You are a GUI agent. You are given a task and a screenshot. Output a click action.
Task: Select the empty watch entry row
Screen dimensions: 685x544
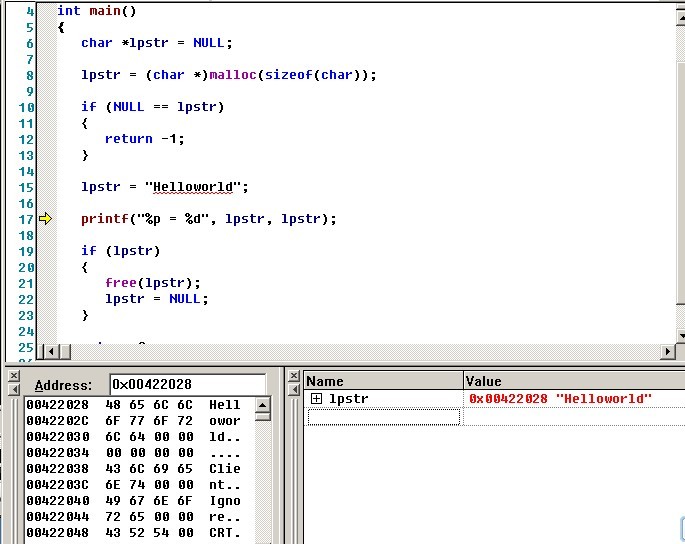tap(383, 416)
